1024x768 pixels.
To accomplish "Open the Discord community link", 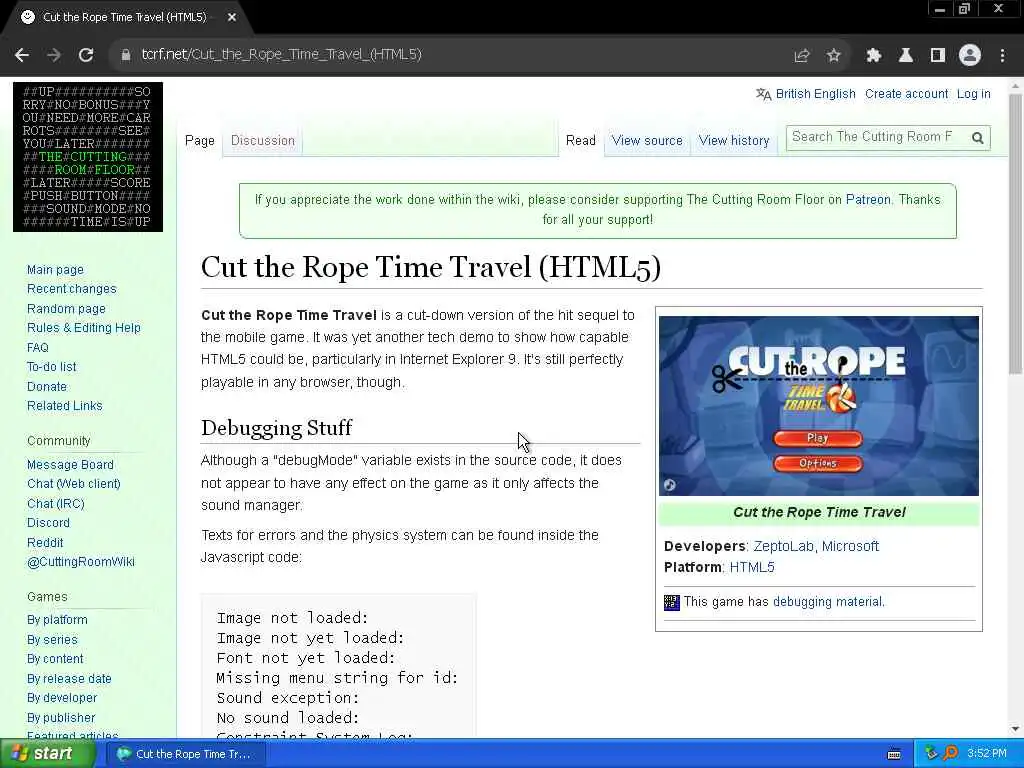I will point(48,523).
